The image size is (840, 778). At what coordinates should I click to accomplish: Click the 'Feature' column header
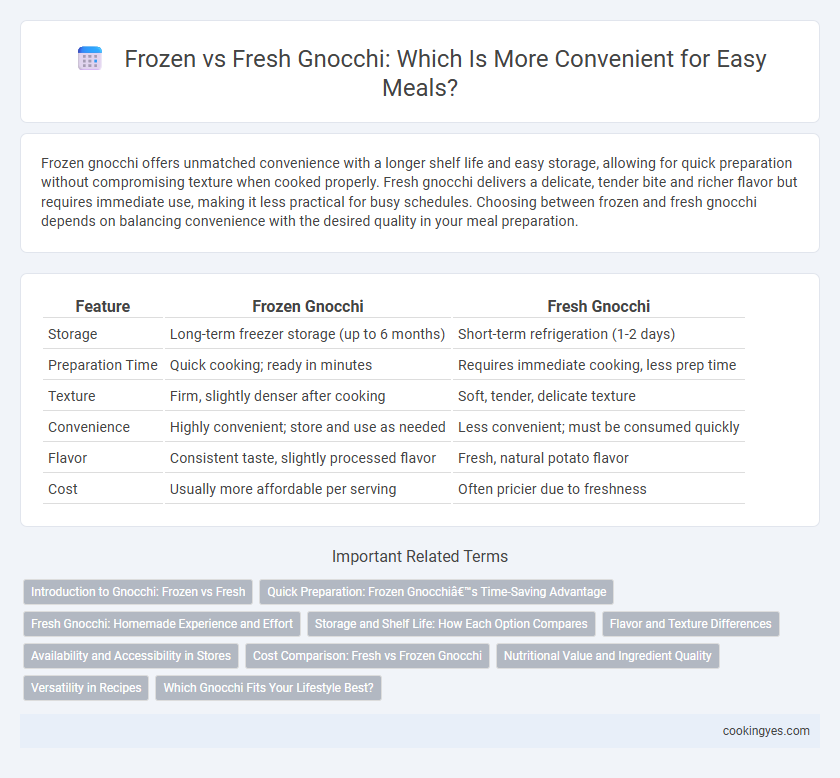click(x=102, y=306)
